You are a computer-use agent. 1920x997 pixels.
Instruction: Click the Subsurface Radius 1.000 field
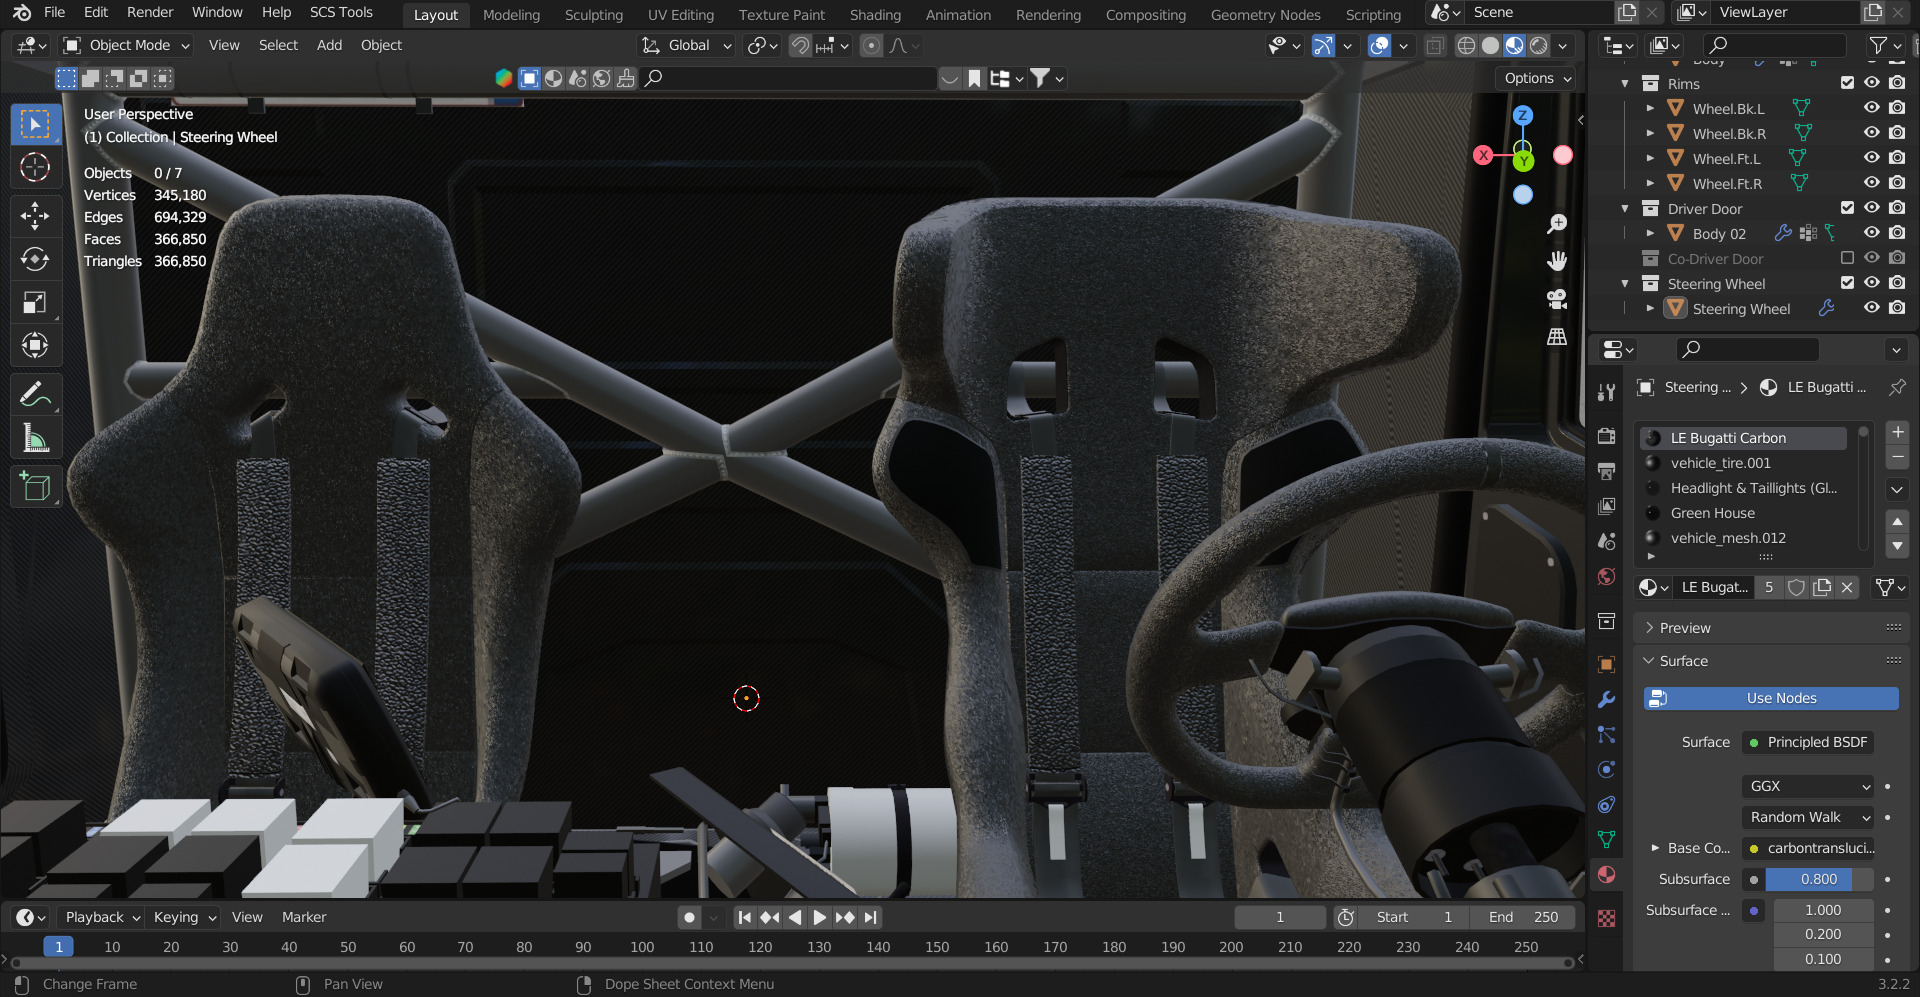tap(1823, 910)
